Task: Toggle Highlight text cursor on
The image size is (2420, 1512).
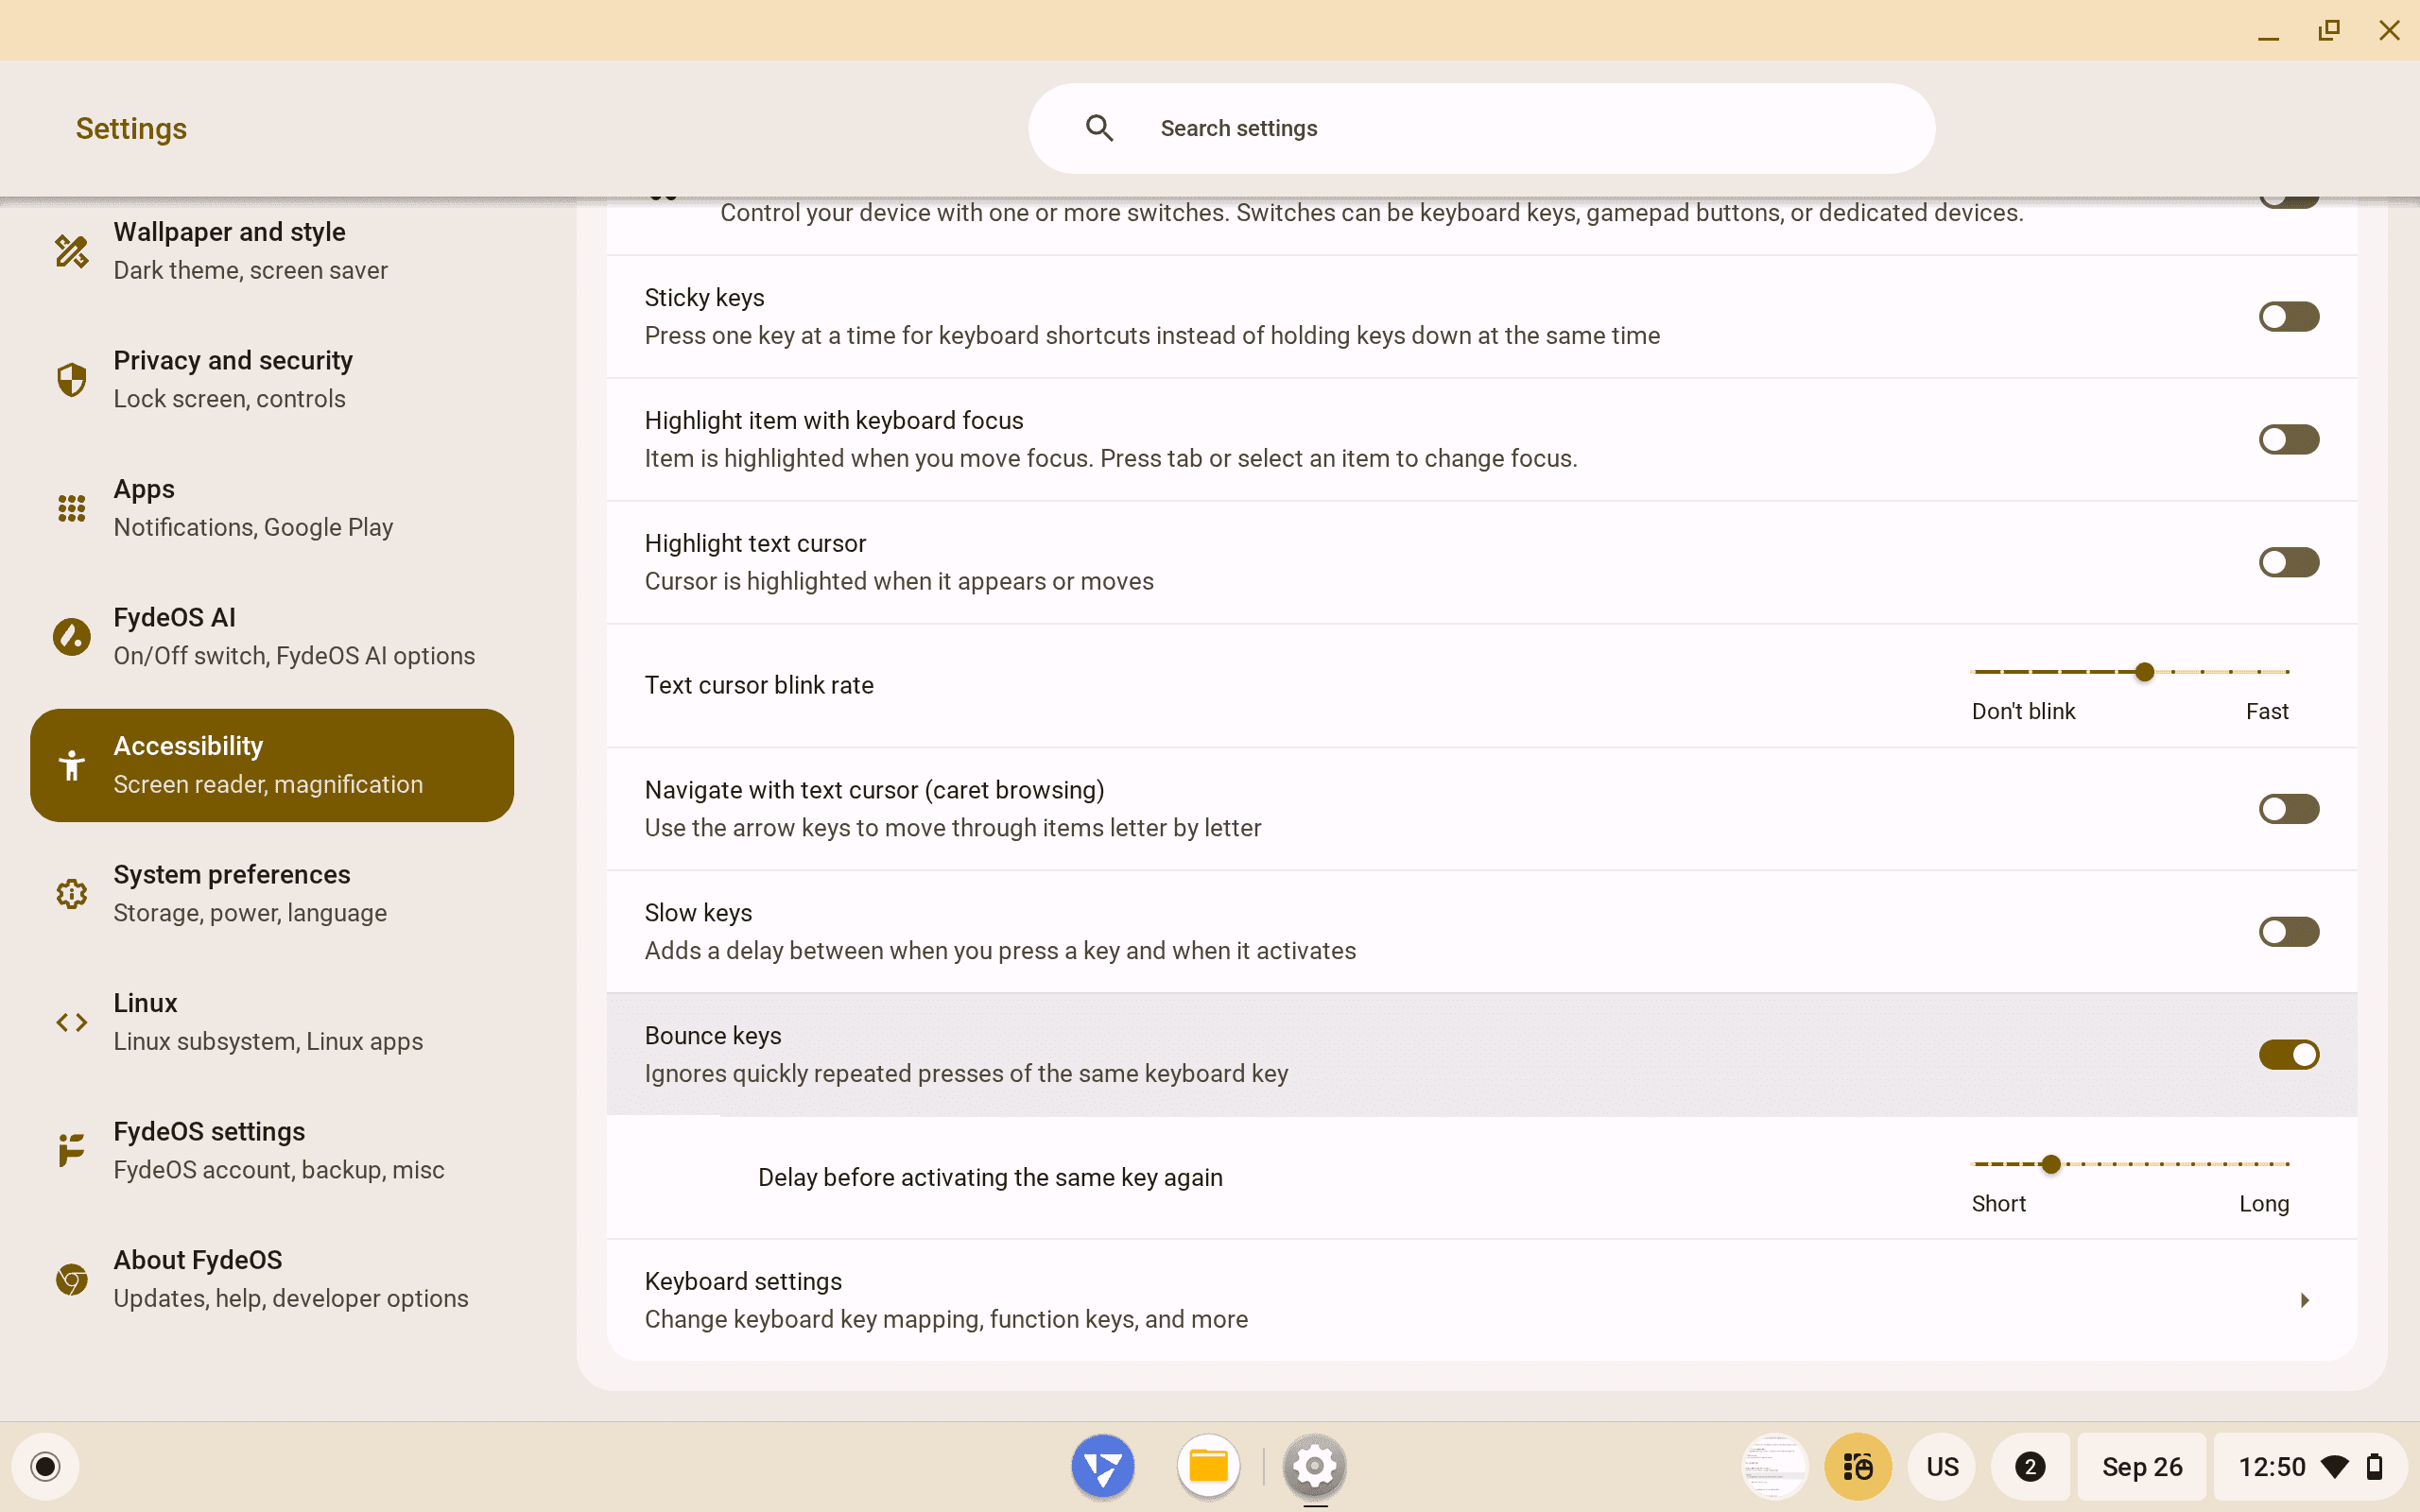Action: [x=2288, y=562]
